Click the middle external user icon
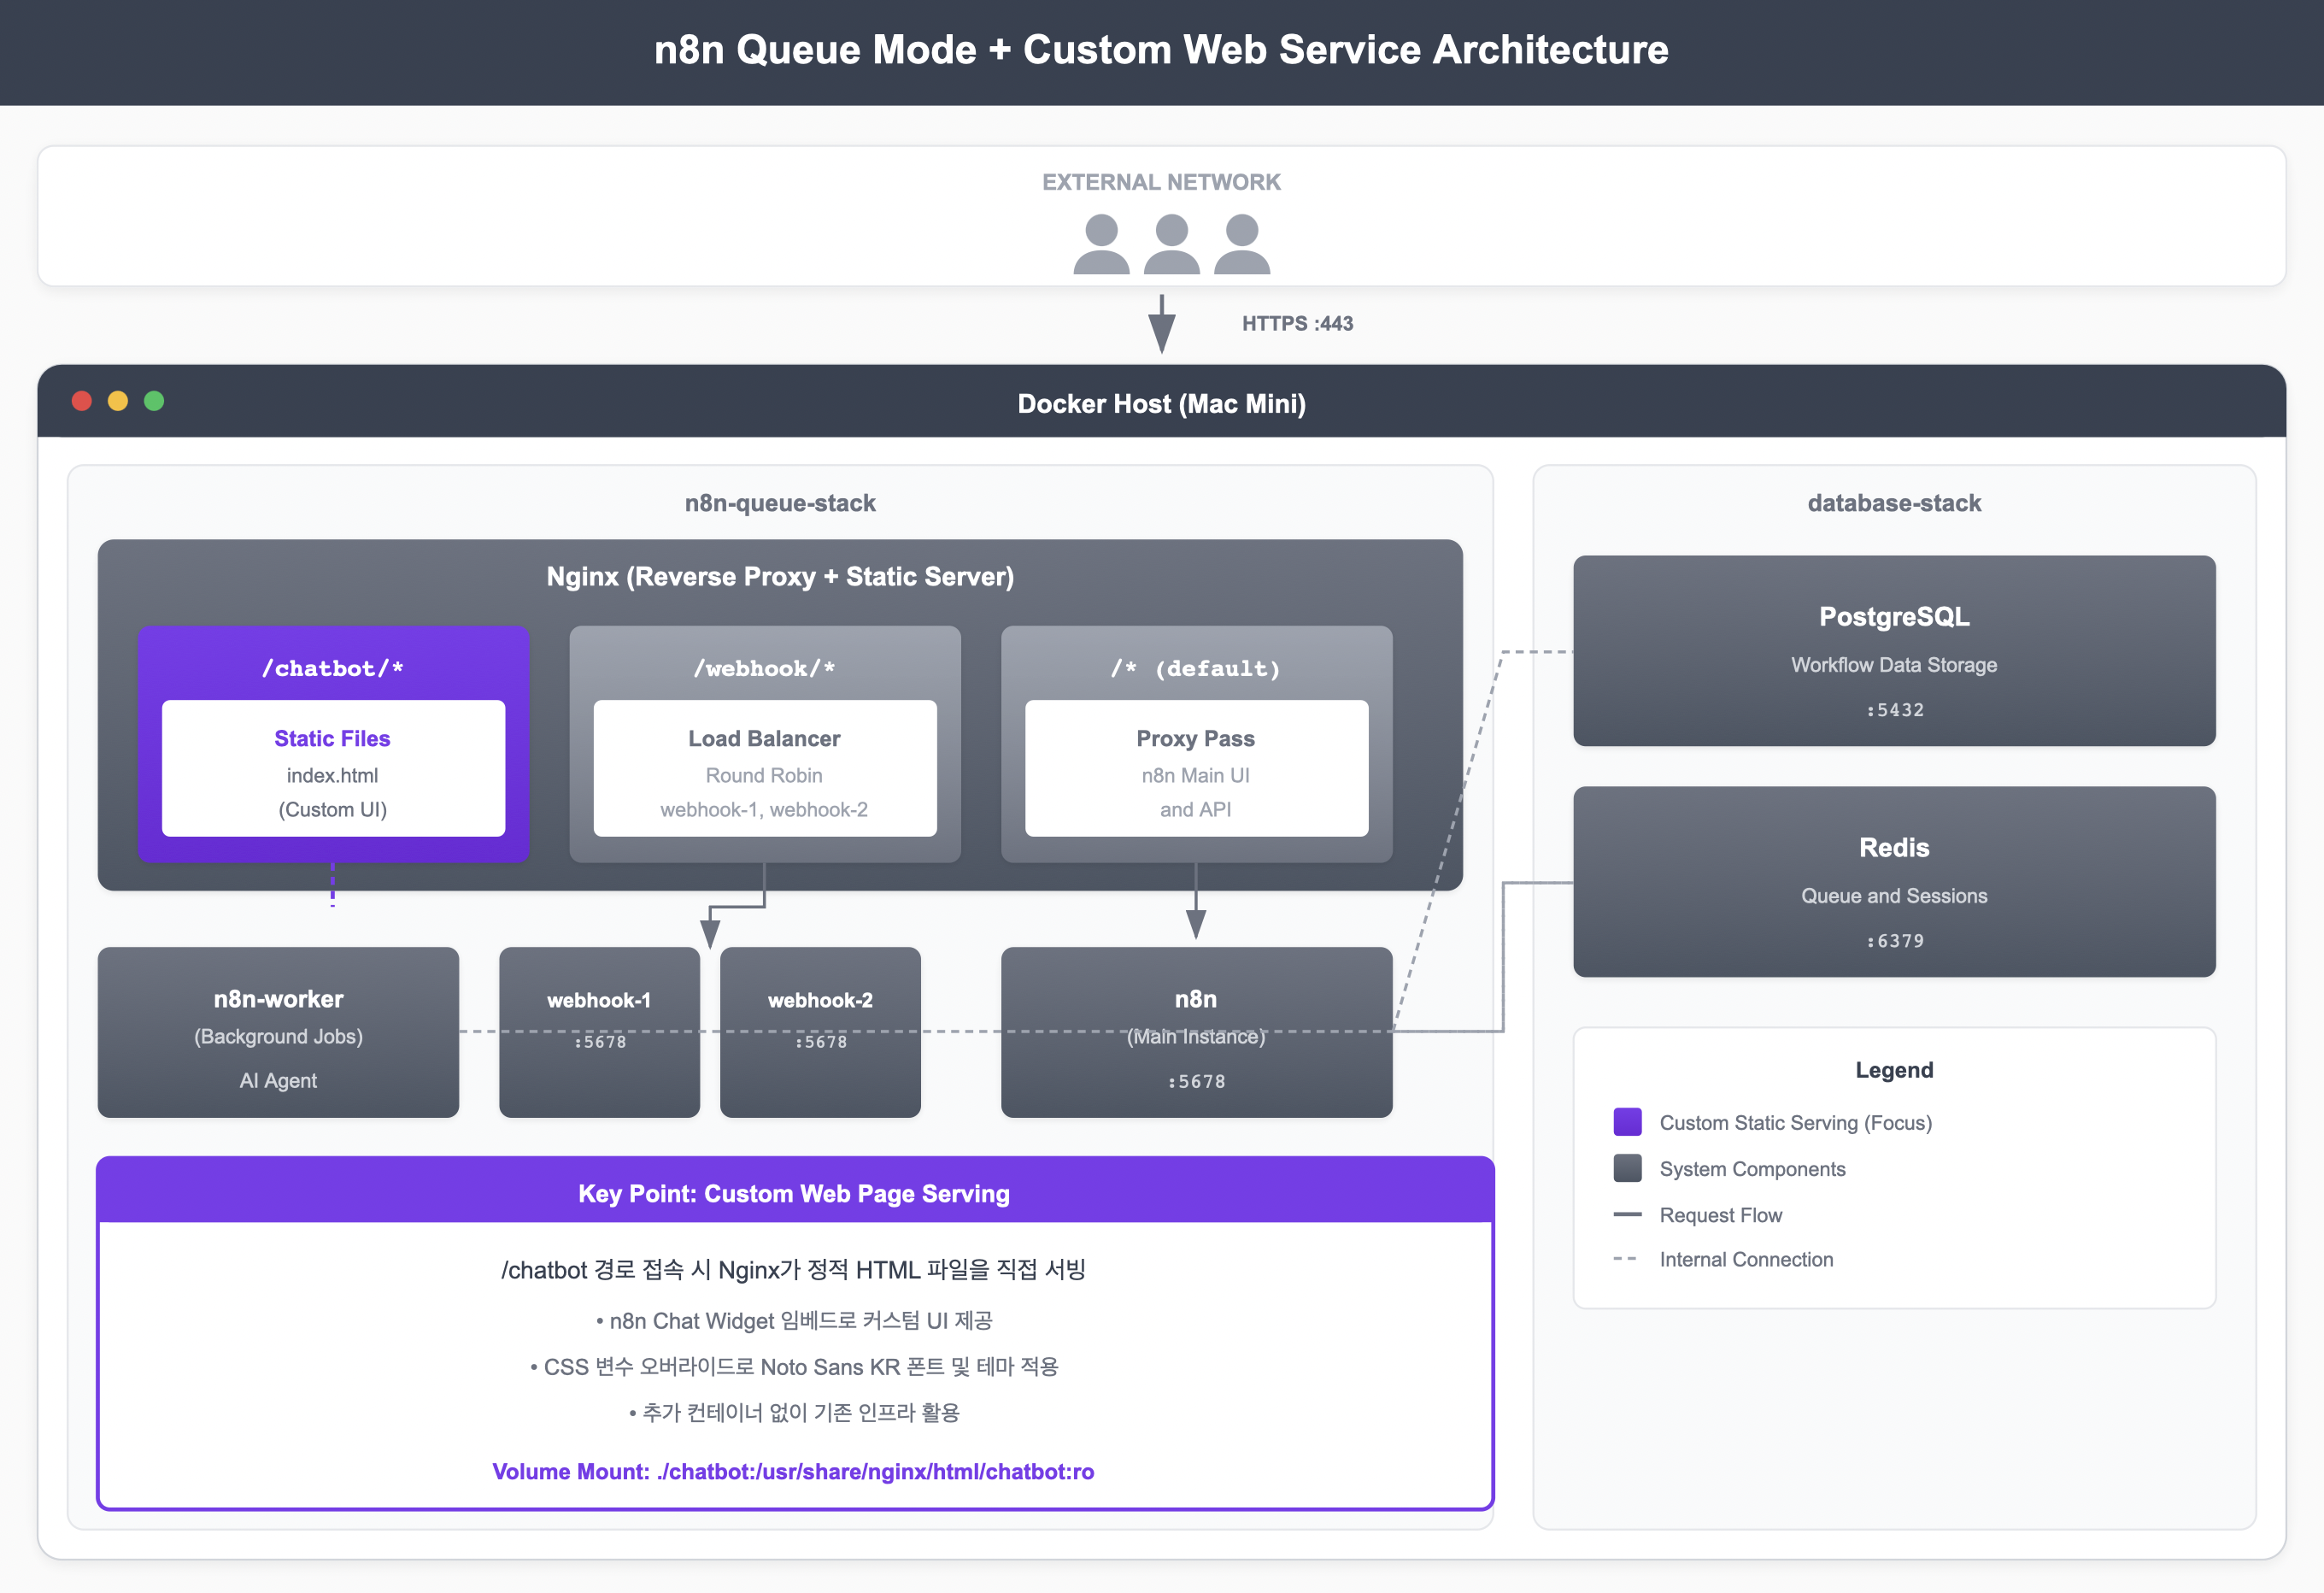This screenshot has width=2324, height=1593. pyautogui.click(x=1171, y=245)
